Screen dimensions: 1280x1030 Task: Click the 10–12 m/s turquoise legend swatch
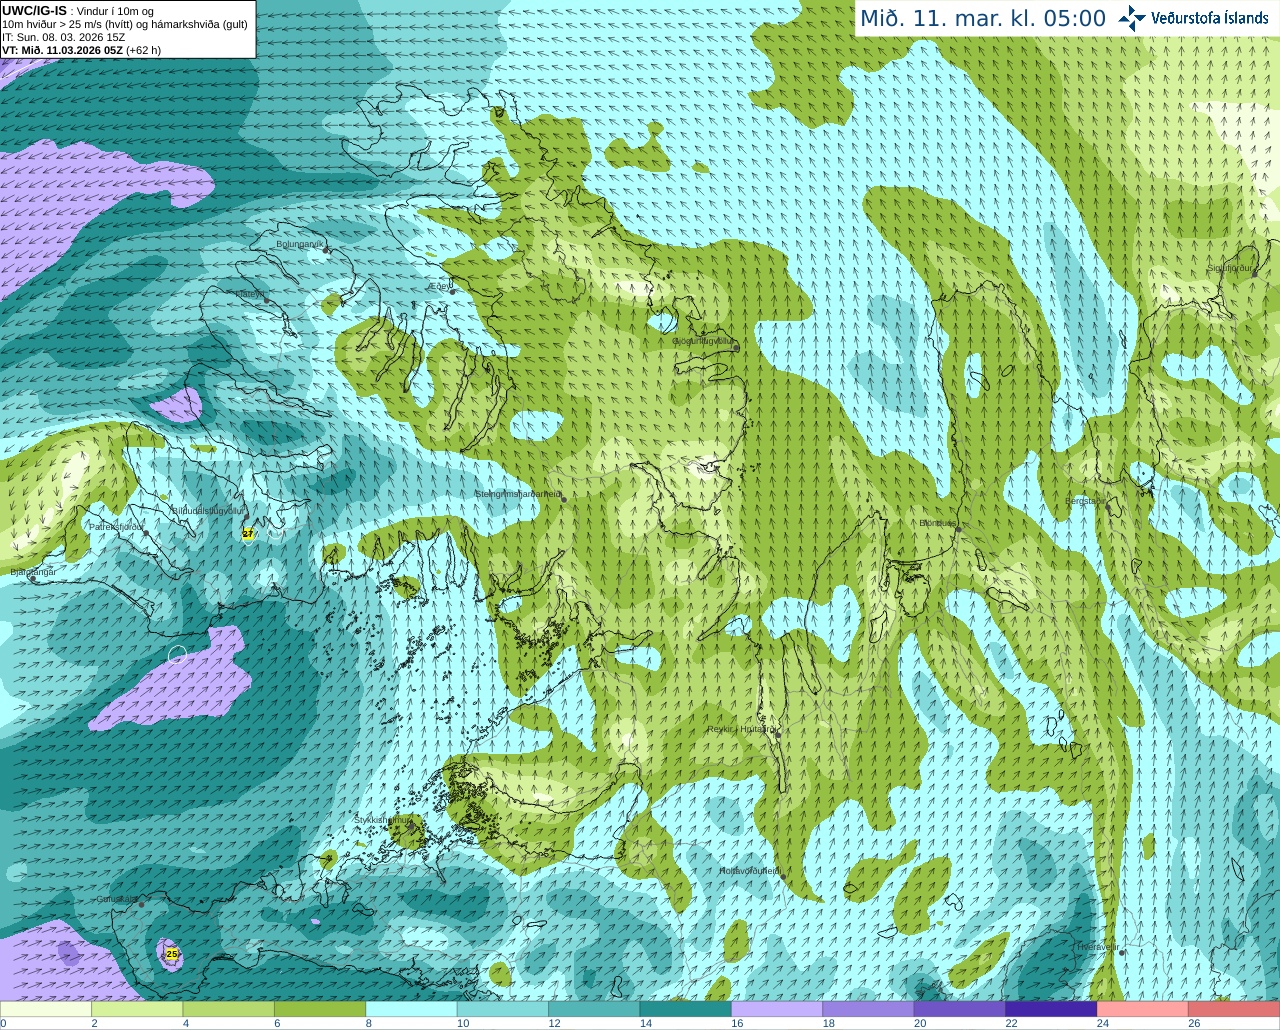(503, 1009)
